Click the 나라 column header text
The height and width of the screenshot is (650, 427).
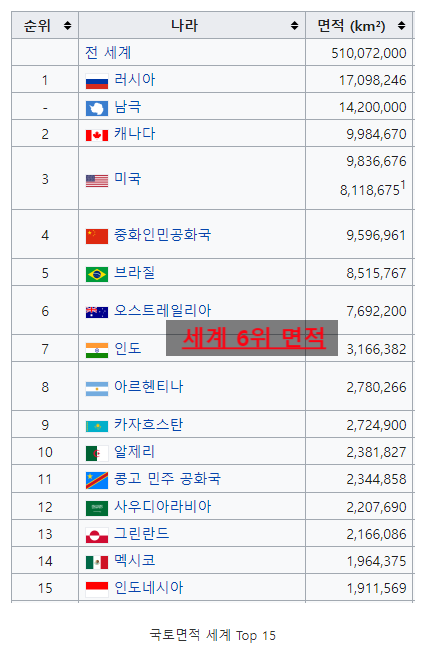coord(184,26)
